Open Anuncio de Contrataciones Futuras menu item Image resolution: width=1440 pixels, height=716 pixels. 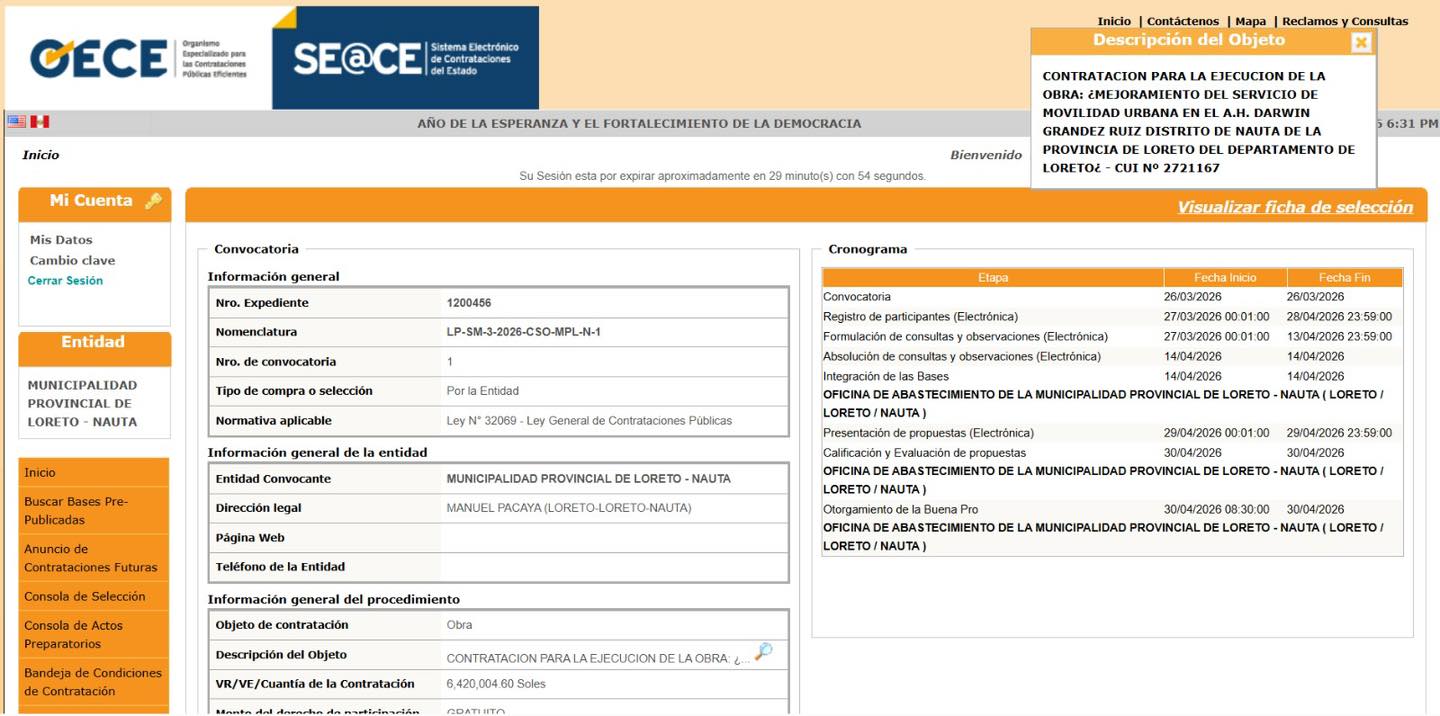pyautogui.click(x=94, y=558)
